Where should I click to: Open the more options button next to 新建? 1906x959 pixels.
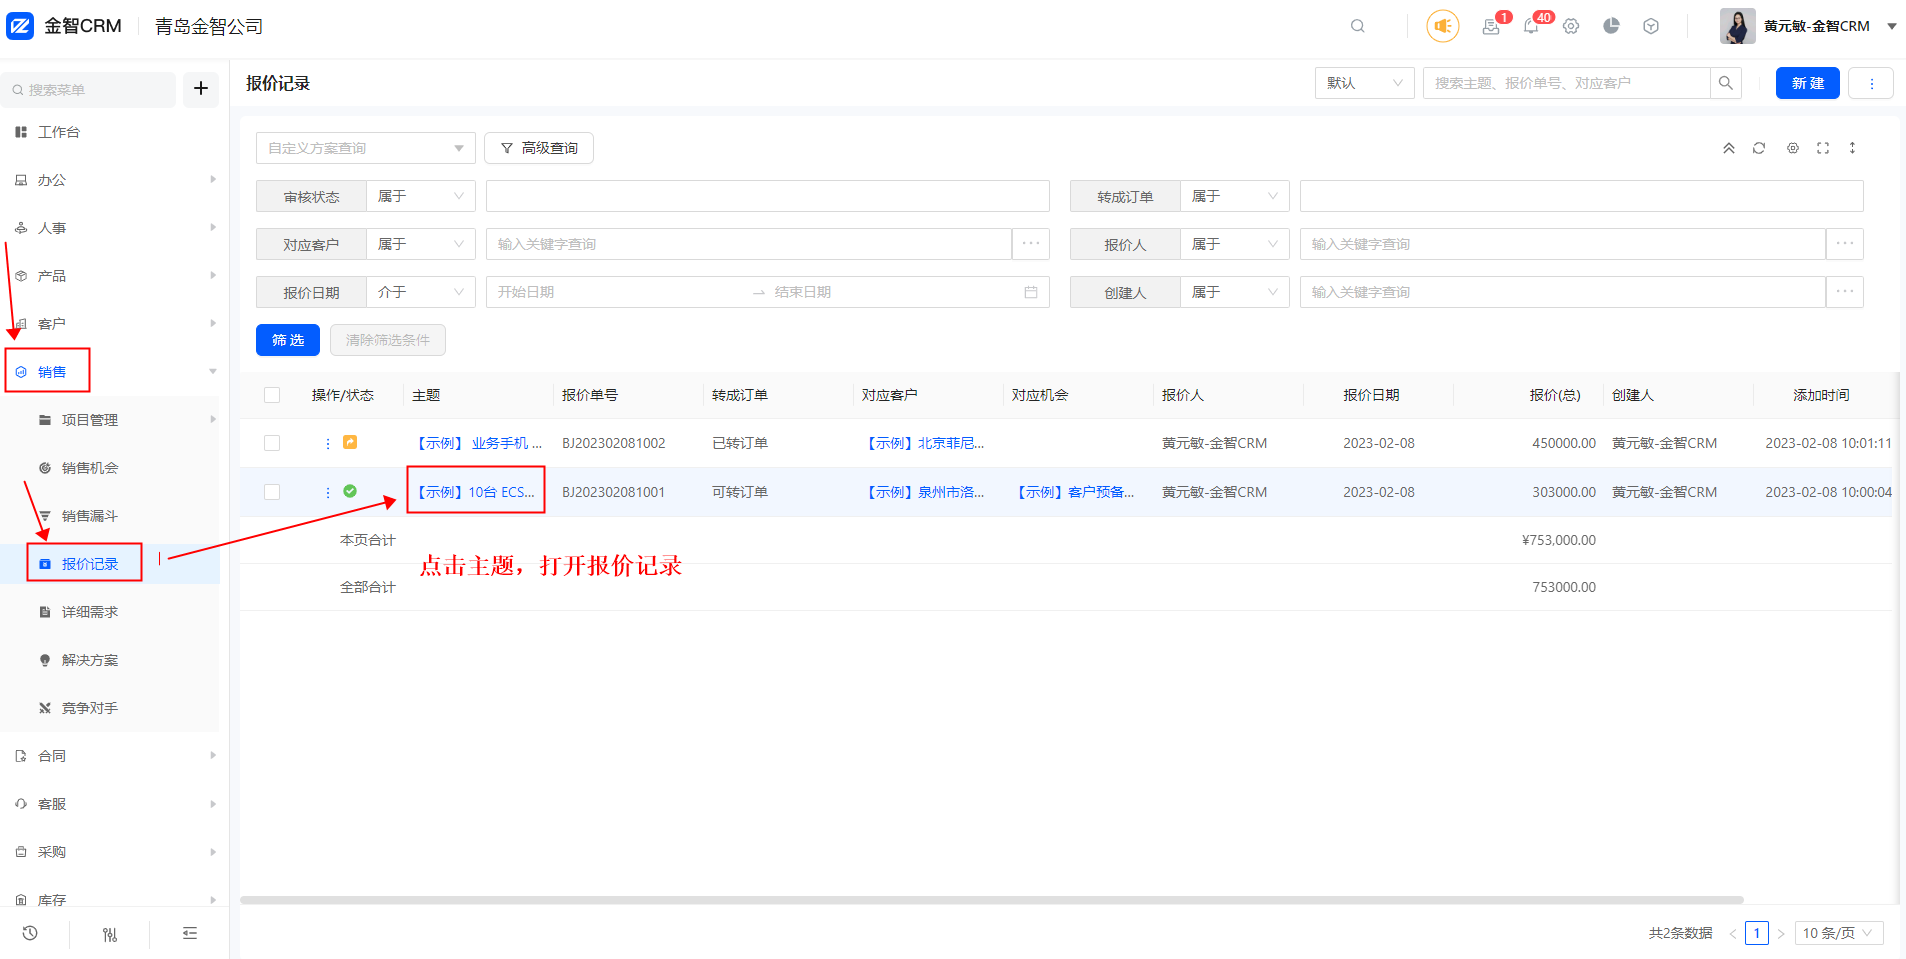point(1871,83)
